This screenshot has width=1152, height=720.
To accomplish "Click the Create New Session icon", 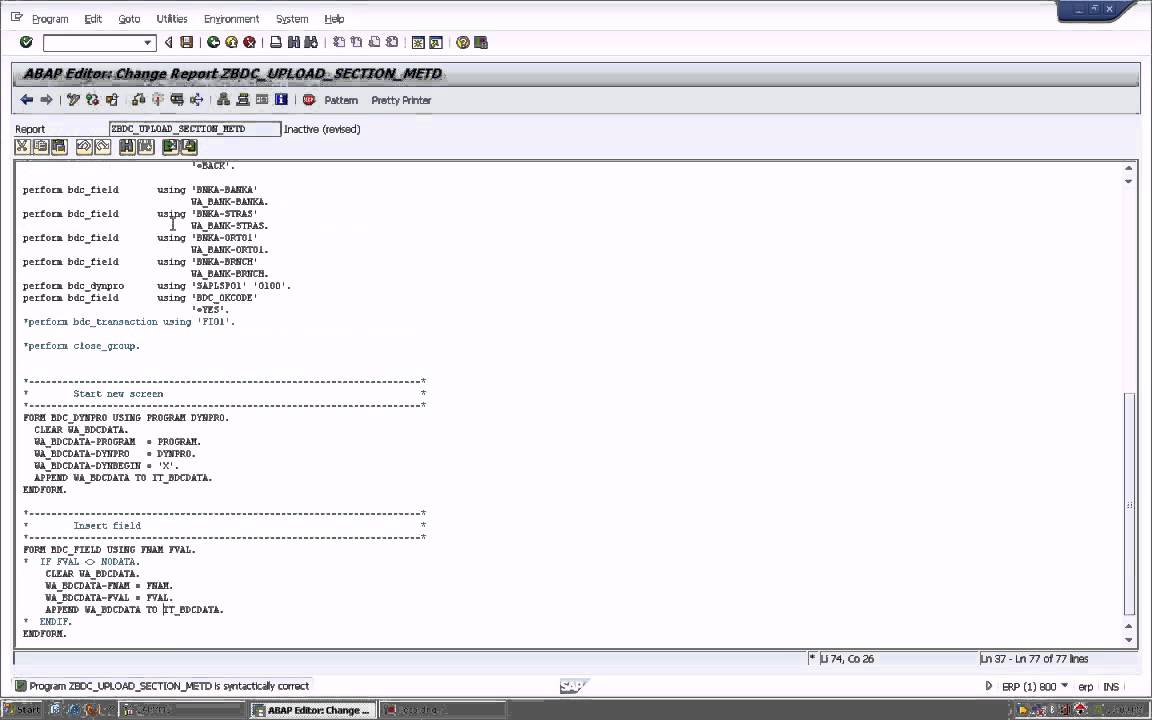I will 418,43.
